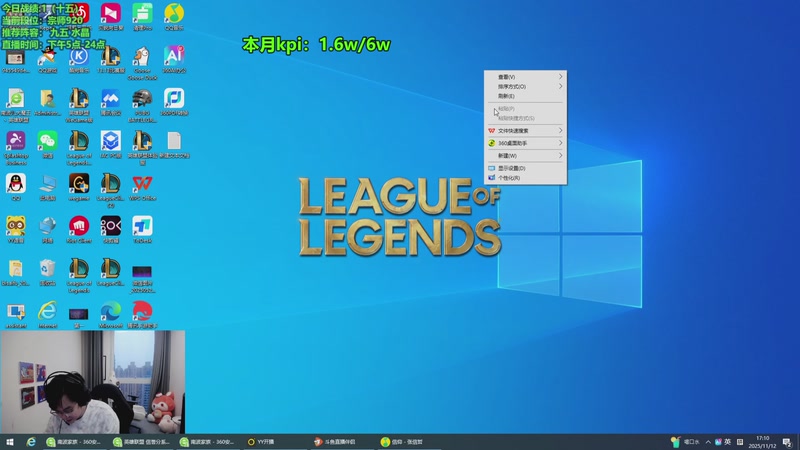The width and height of the screenshot is (800, 450).
Task: Switch to 英雄联盟 信誉分 browser taskbar window
Action: coord(142,442)
